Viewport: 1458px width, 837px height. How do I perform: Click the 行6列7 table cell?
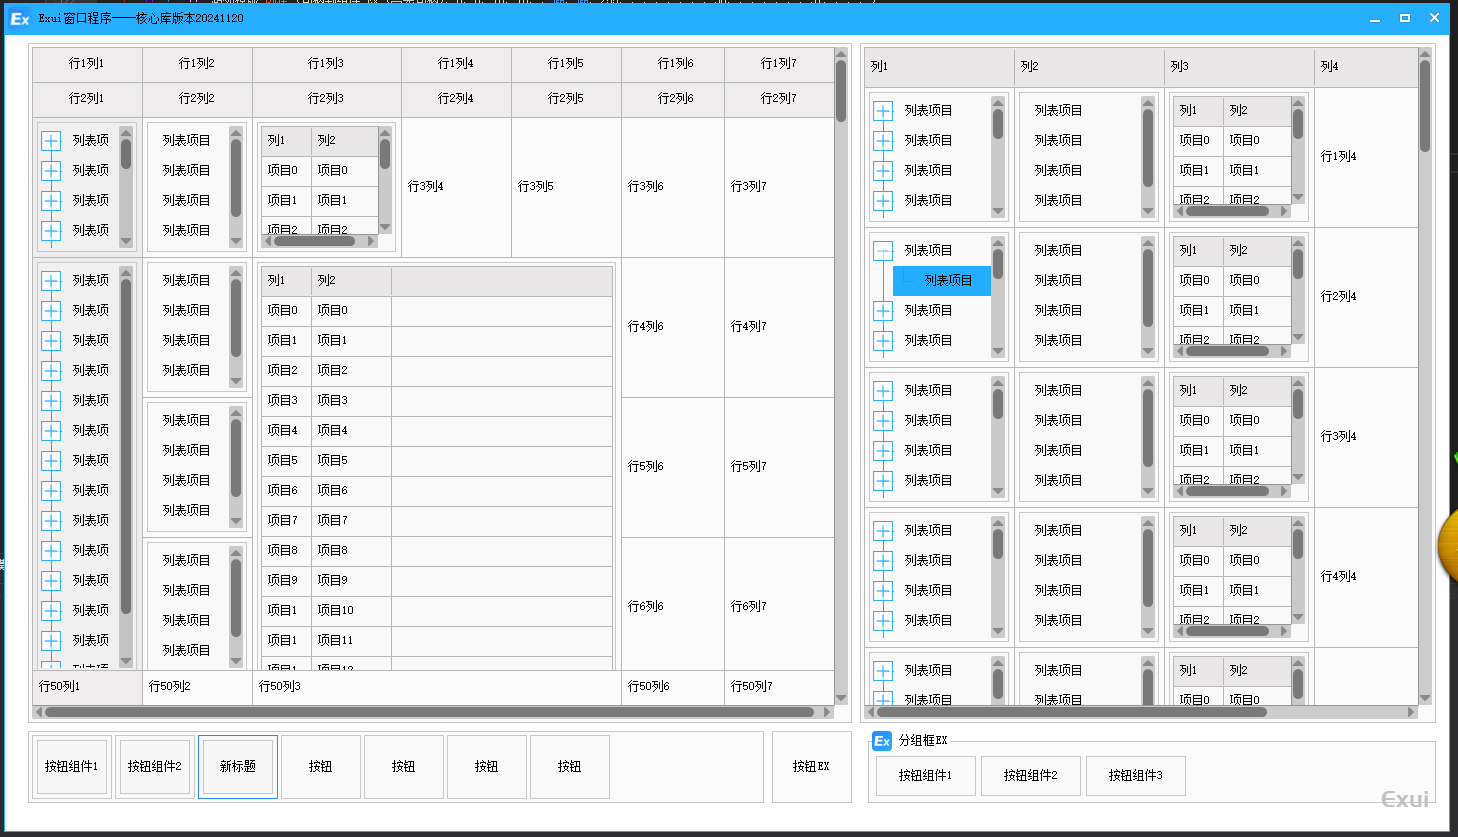point(779,604)
